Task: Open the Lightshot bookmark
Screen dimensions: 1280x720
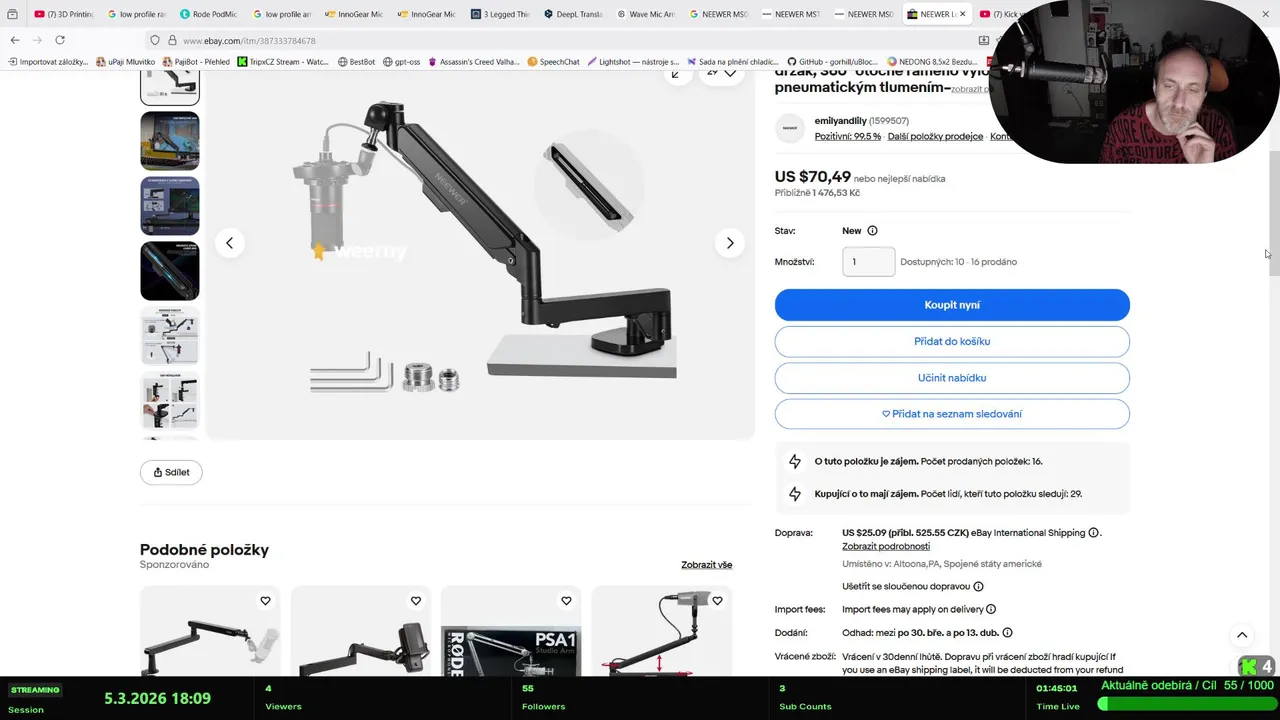Action: (x=633, y=62)
